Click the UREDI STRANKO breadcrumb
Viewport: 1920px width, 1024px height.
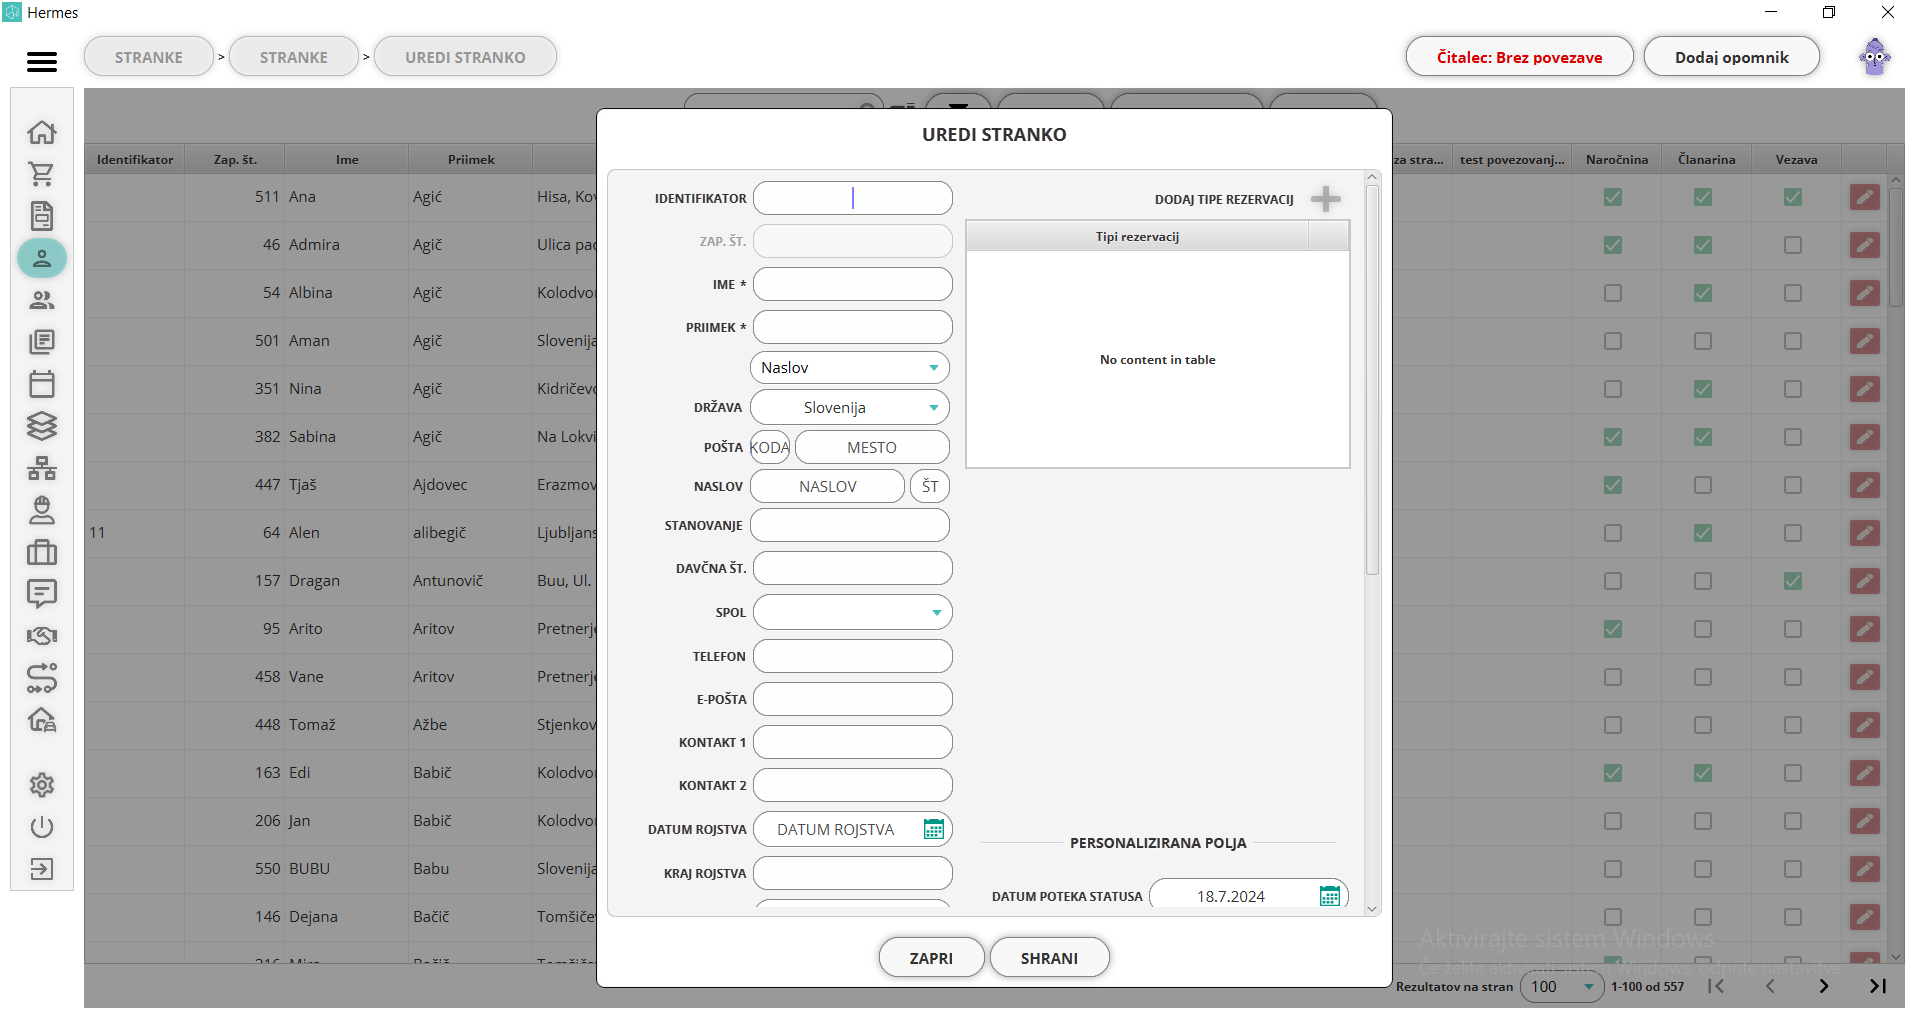pyautogui.click(x=465, y=57)
